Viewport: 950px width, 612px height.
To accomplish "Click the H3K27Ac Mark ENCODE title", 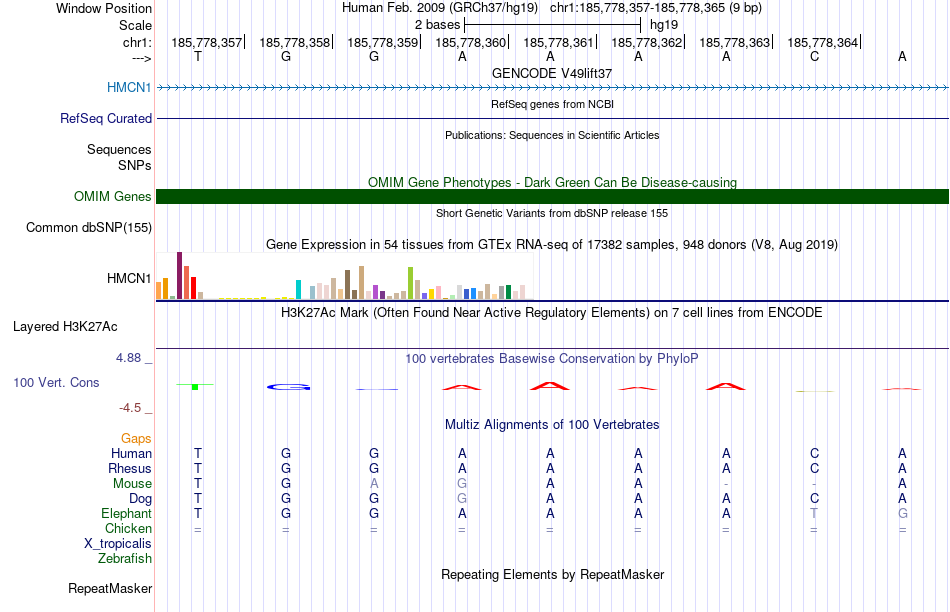I will (552, 313).
